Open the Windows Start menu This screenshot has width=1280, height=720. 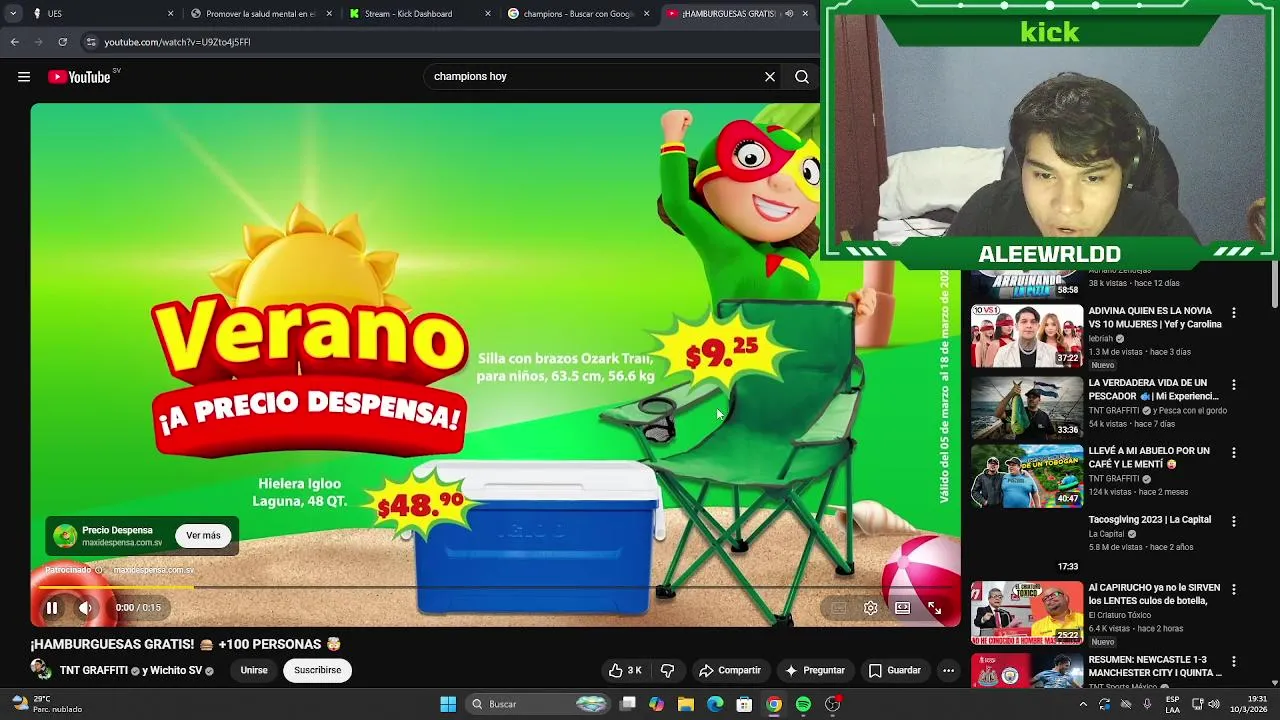448,704
